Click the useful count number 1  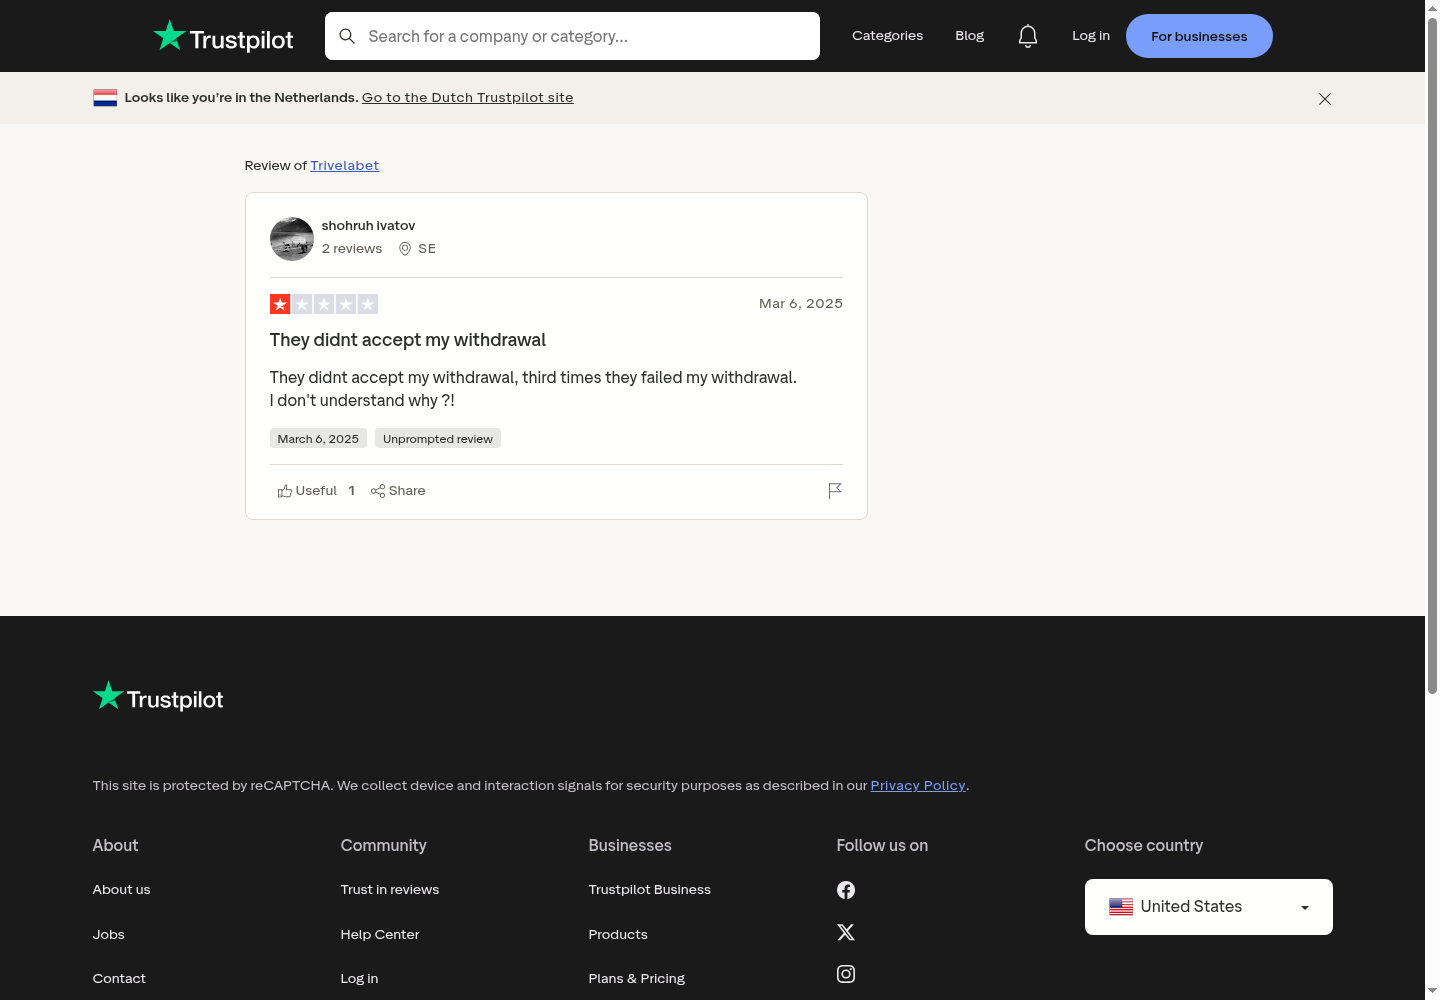pyautogui.click(x=352, y=491)
